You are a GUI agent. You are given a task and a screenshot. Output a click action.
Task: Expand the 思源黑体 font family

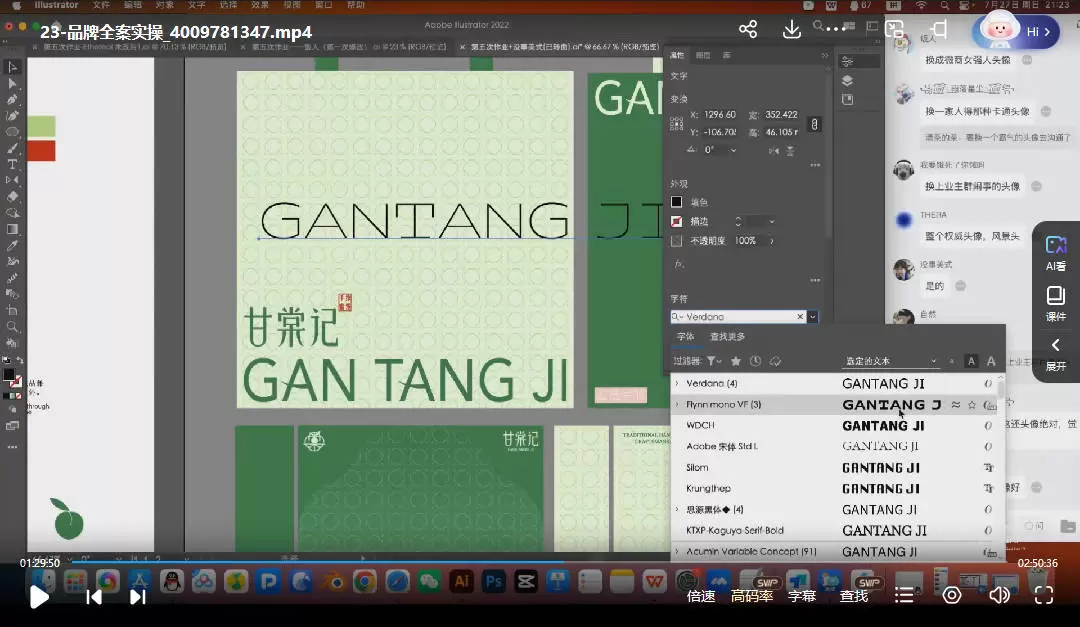pos(677,510)
